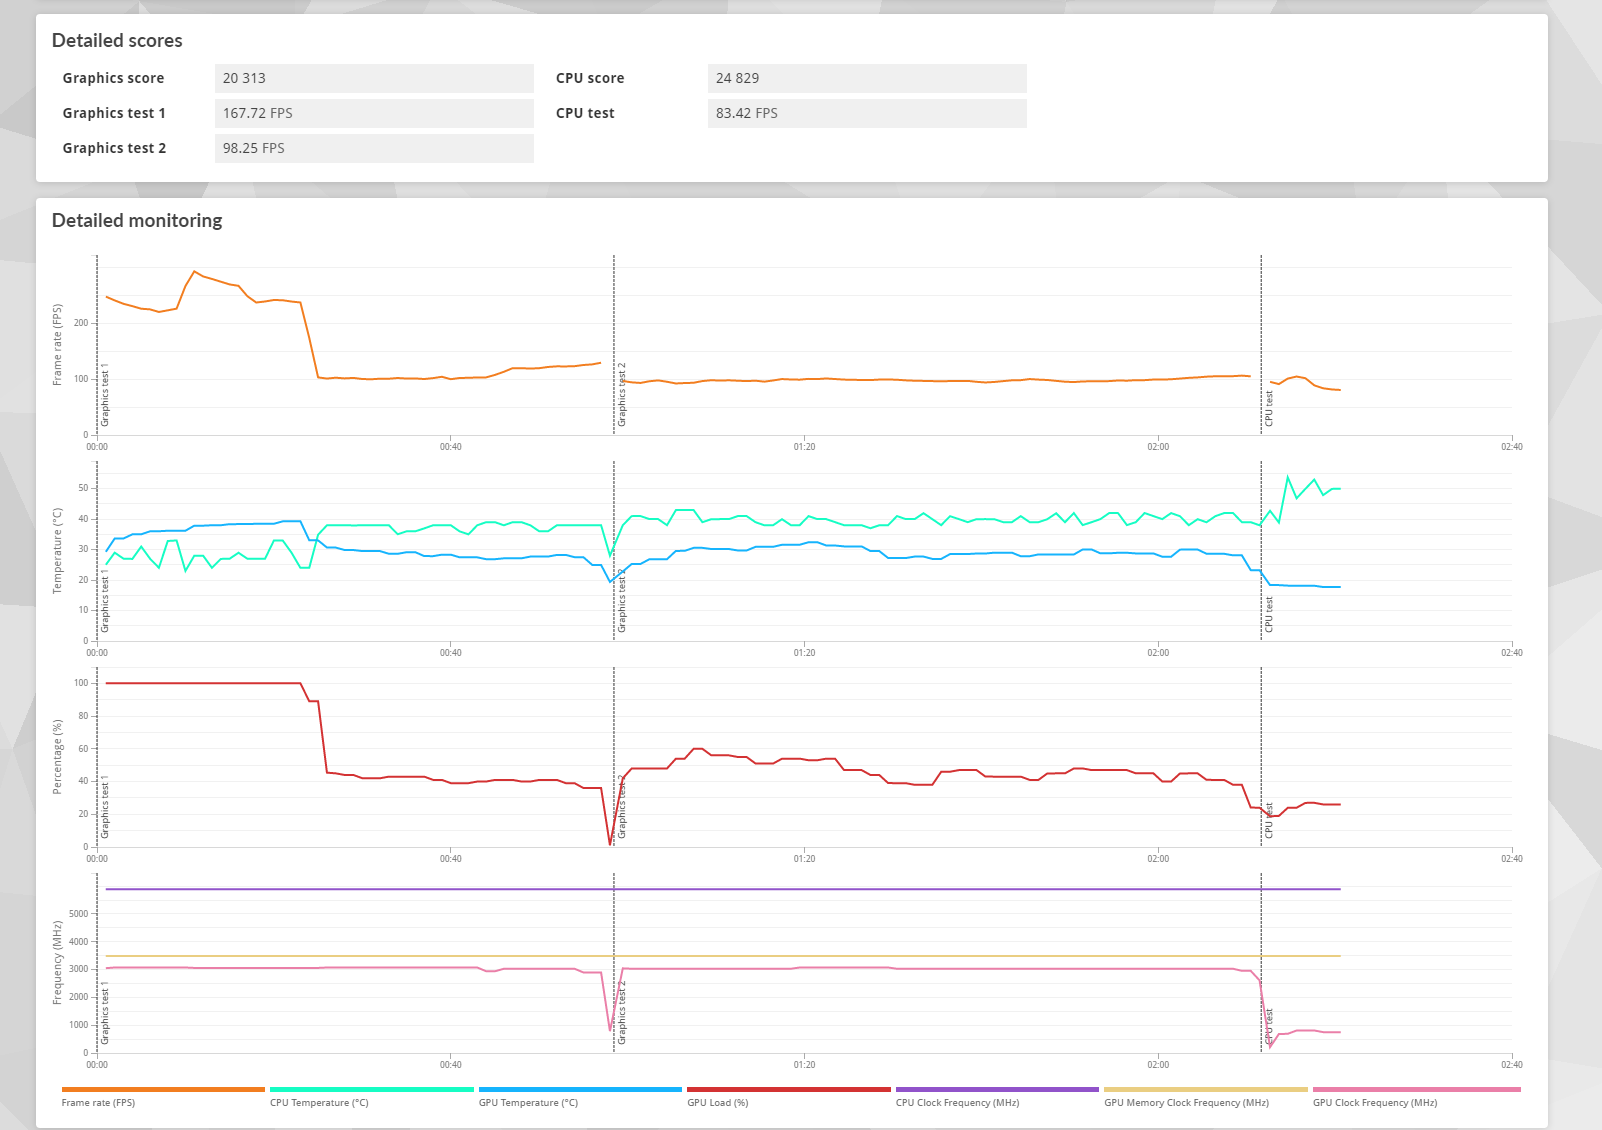Image resolution: width=1602 pixels, height=1130 pixels.
Task: Click the CPU score field showing 24 829
Action: pyautogui.click(x=868, y=77)
